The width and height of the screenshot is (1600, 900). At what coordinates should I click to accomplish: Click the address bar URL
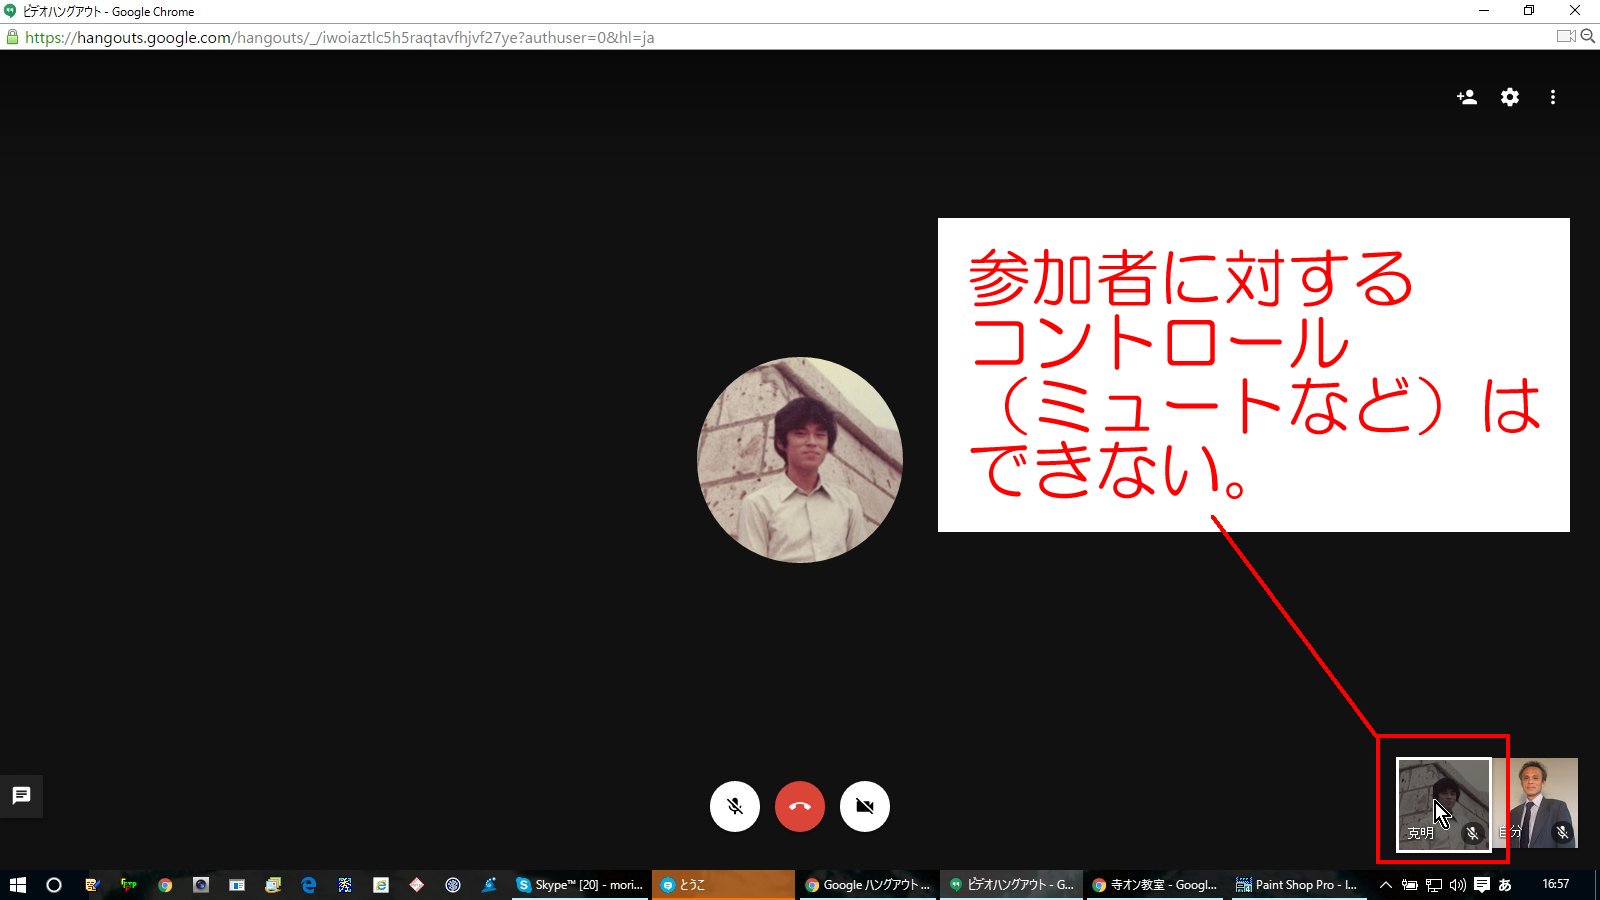(340, 37)
